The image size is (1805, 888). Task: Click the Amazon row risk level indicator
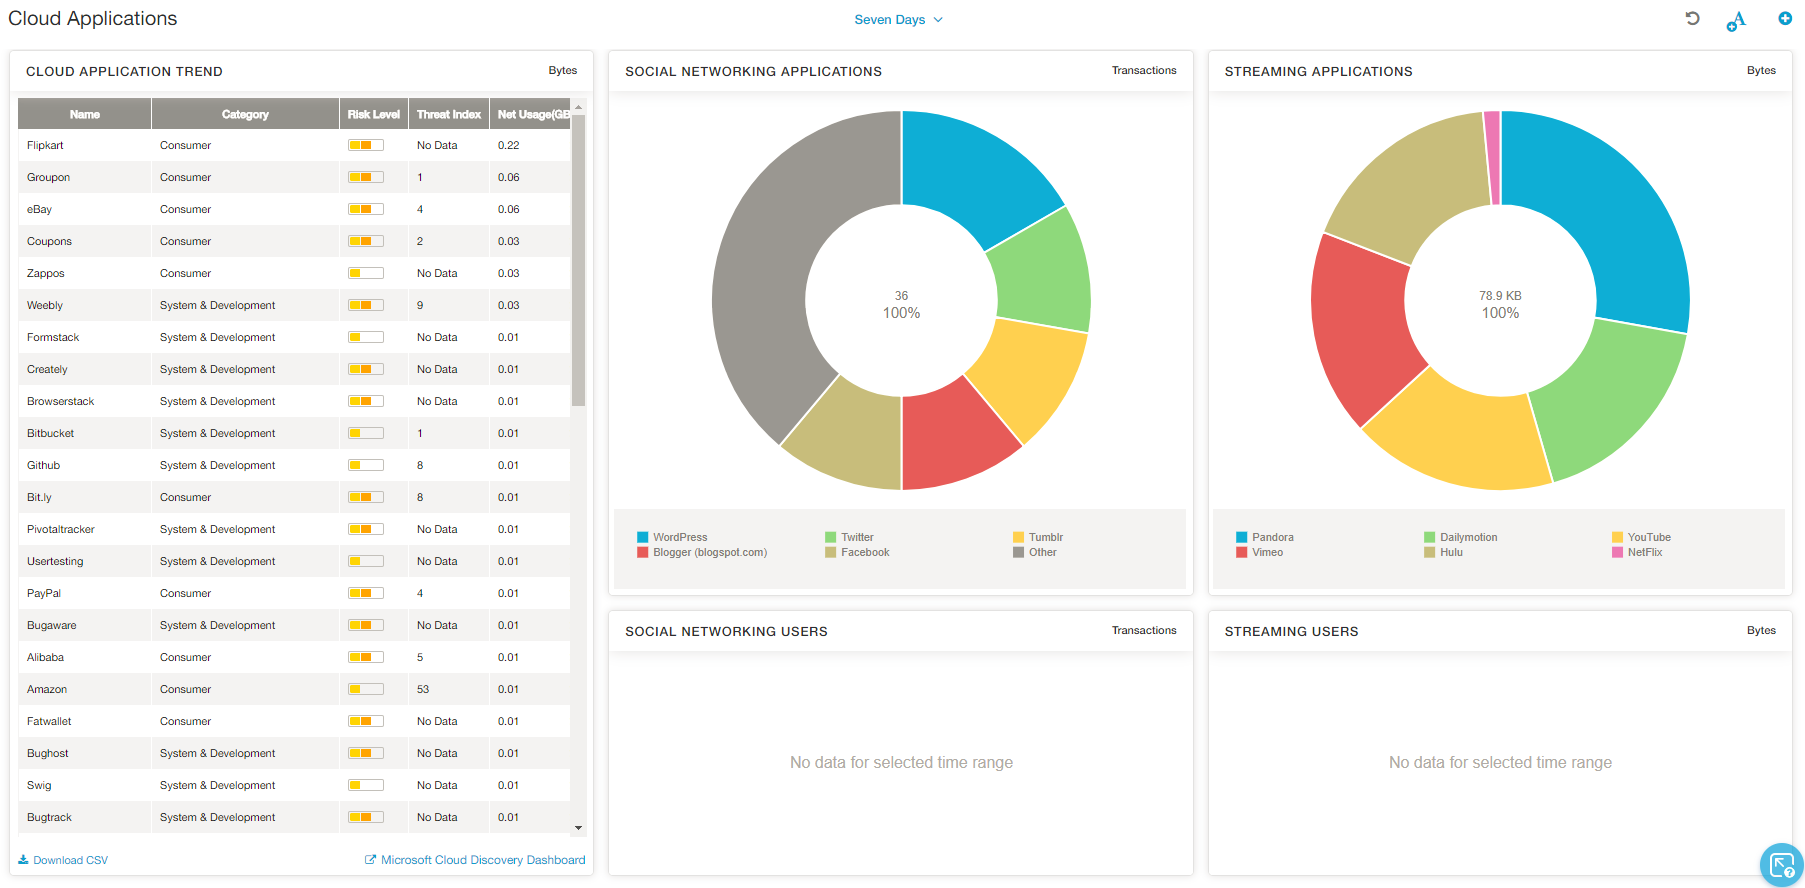[365, 689]
